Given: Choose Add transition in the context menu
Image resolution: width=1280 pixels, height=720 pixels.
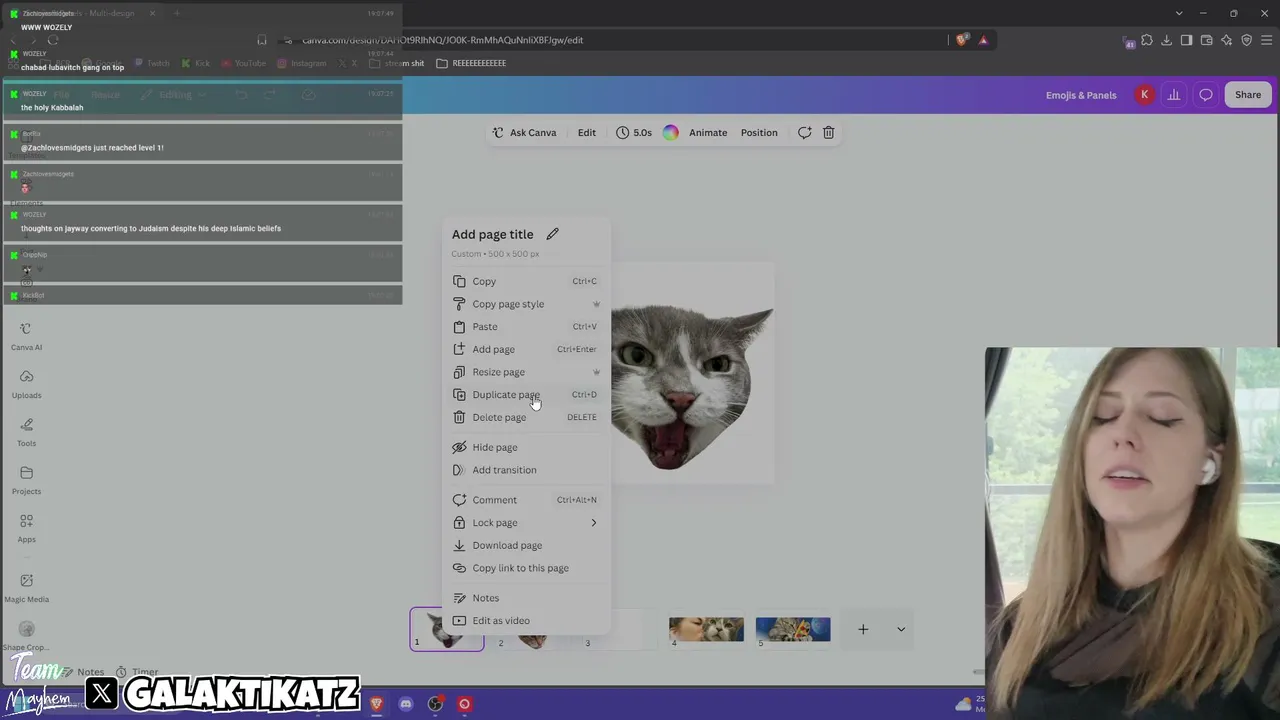Looking at the screenshot, I should pos(526,470).
